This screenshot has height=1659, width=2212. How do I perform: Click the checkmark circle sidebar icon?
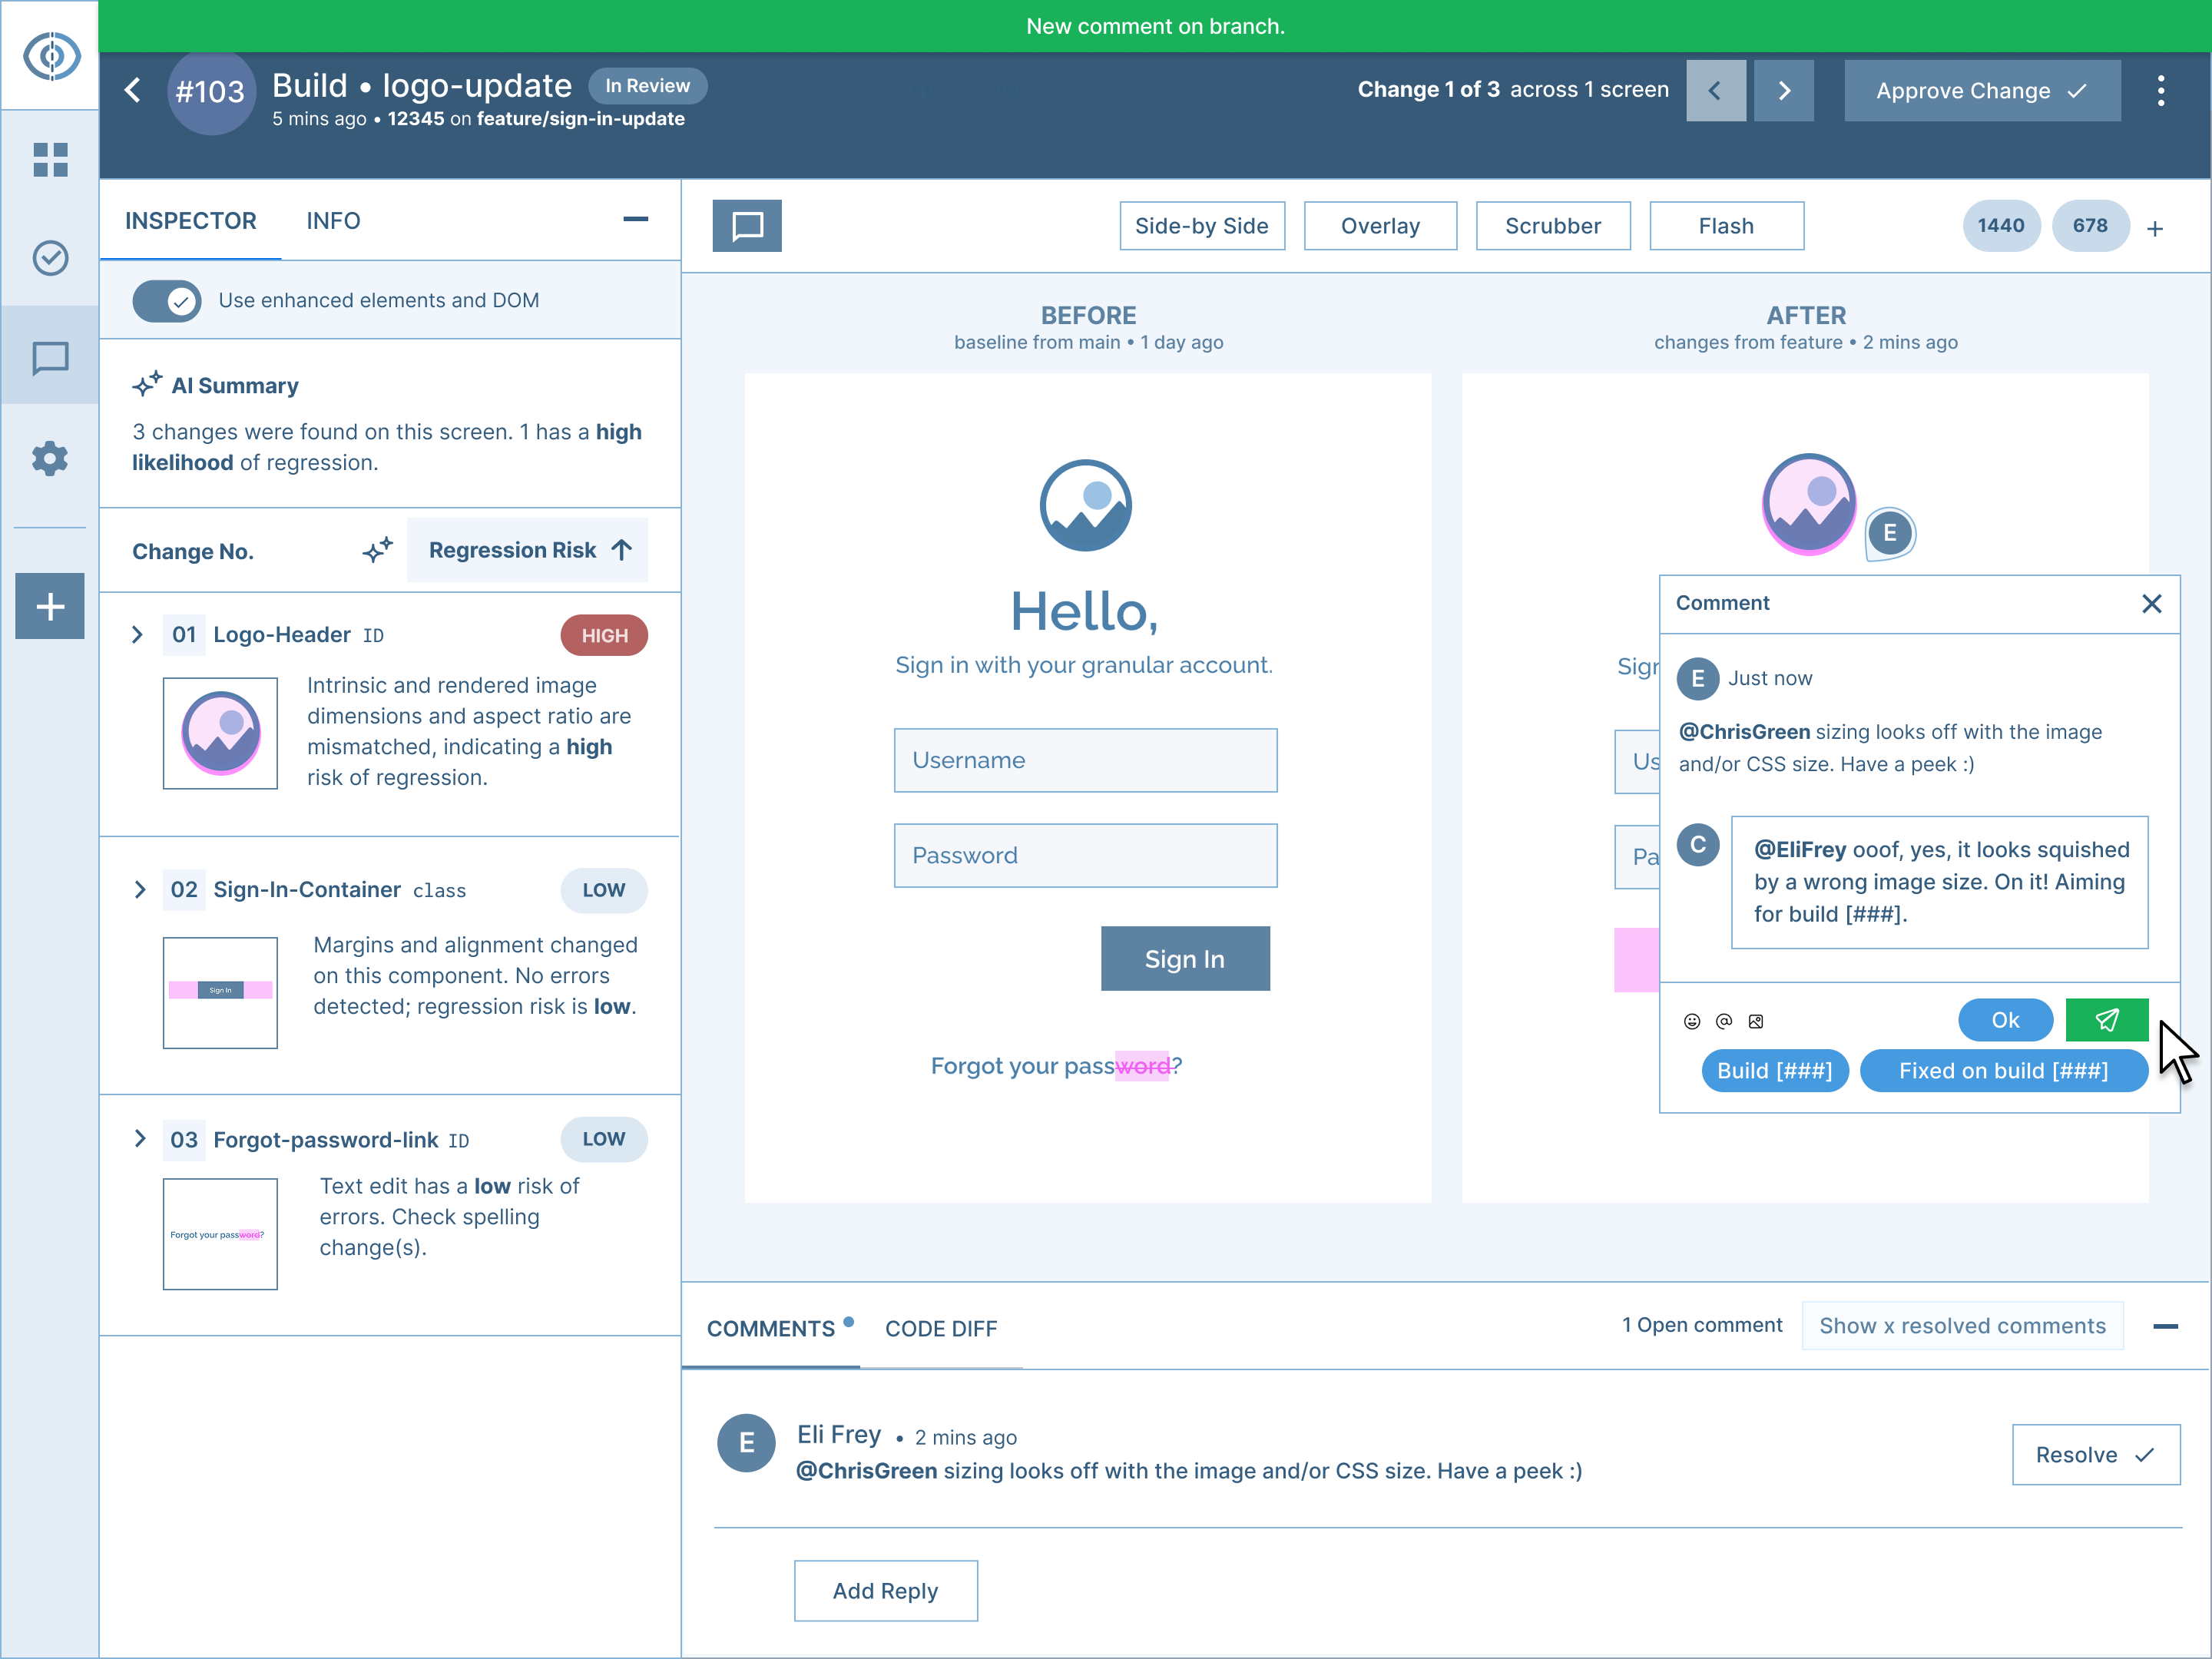[50, 258]
